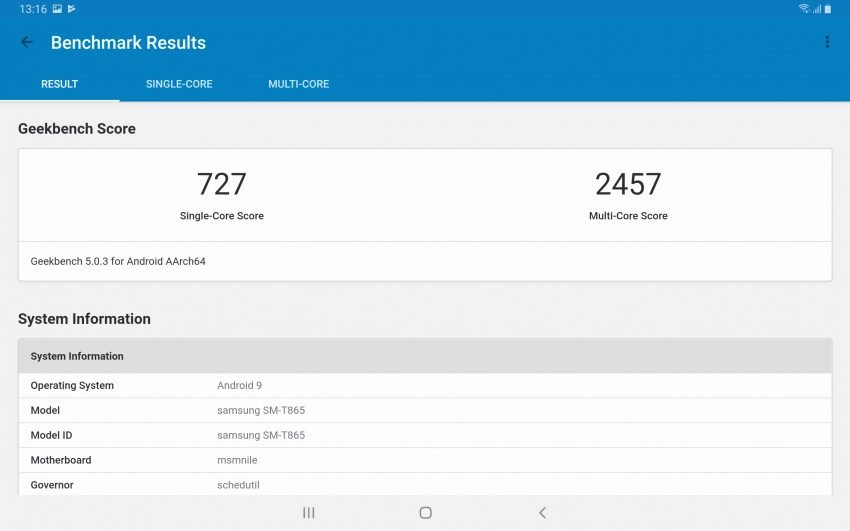This screenshot has width=850, height=531.
Task: Tap the clock showing 13:16
Action: click(32, 9)
